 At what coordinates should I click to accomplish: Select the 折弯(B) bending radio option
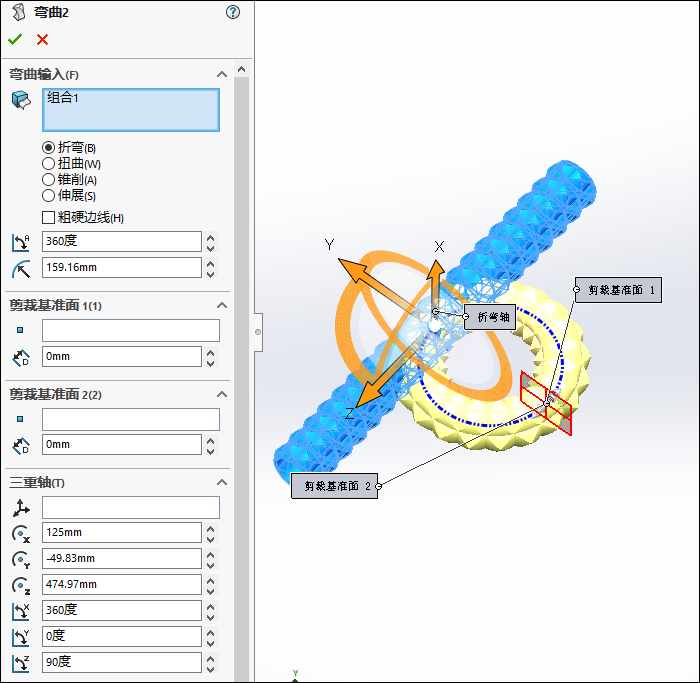48,147
